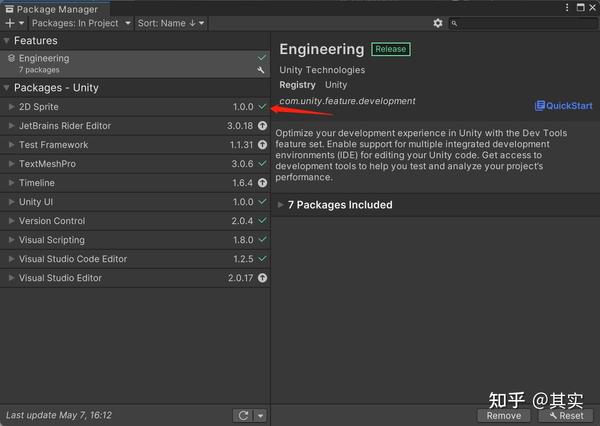Open the Sort: Name dropdown
This screenshot has width=600, height=426.
click(x=171, y=23)
